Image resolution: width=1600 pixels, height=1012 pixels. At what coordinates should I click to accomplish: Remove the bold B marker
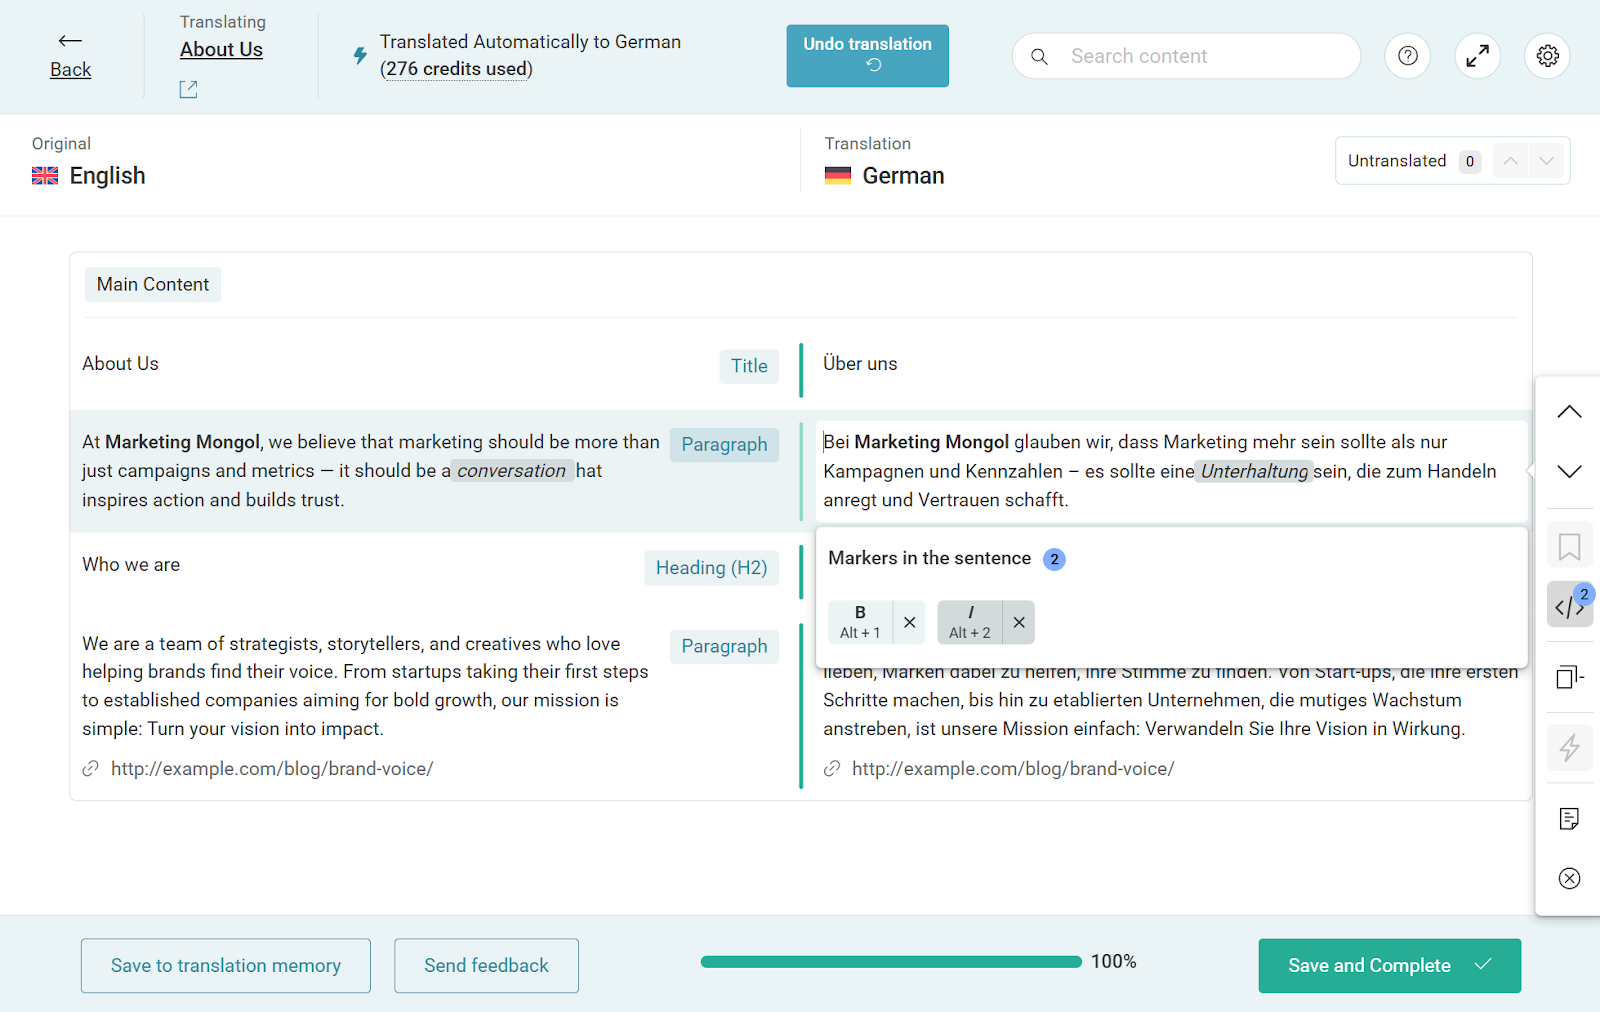tap(909, 622)
